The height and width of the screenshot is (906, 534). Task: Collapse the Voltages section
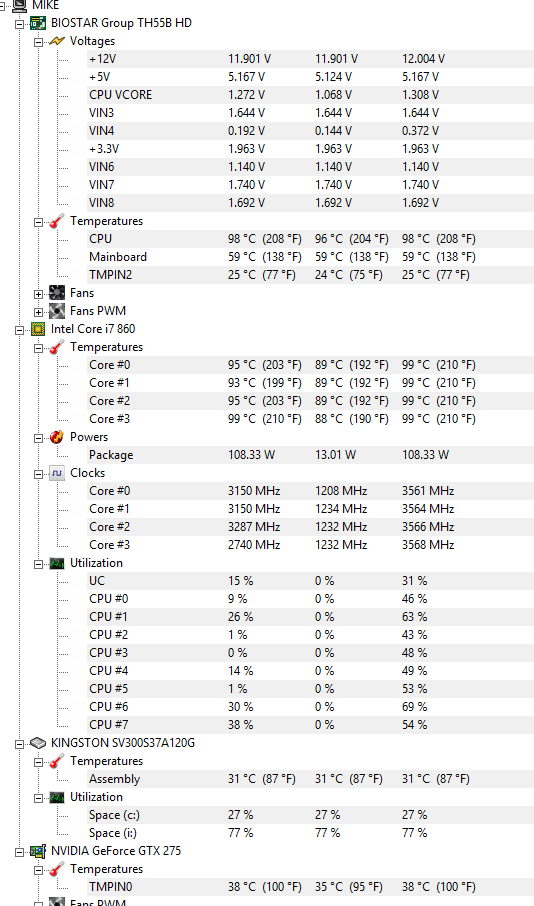pos(38,42)
